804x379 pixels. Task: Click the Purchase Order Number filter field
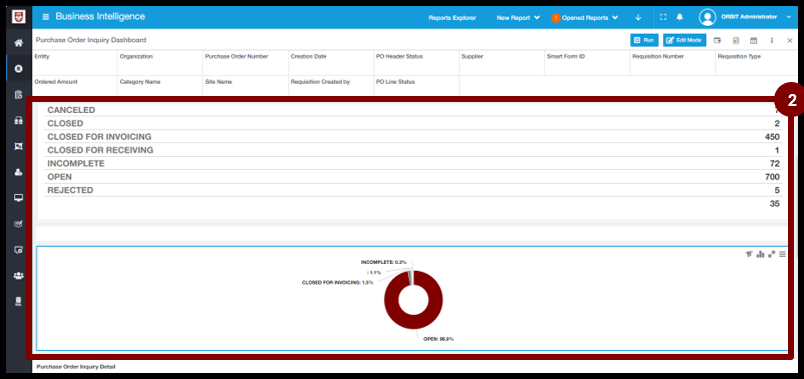coord(246,63)
